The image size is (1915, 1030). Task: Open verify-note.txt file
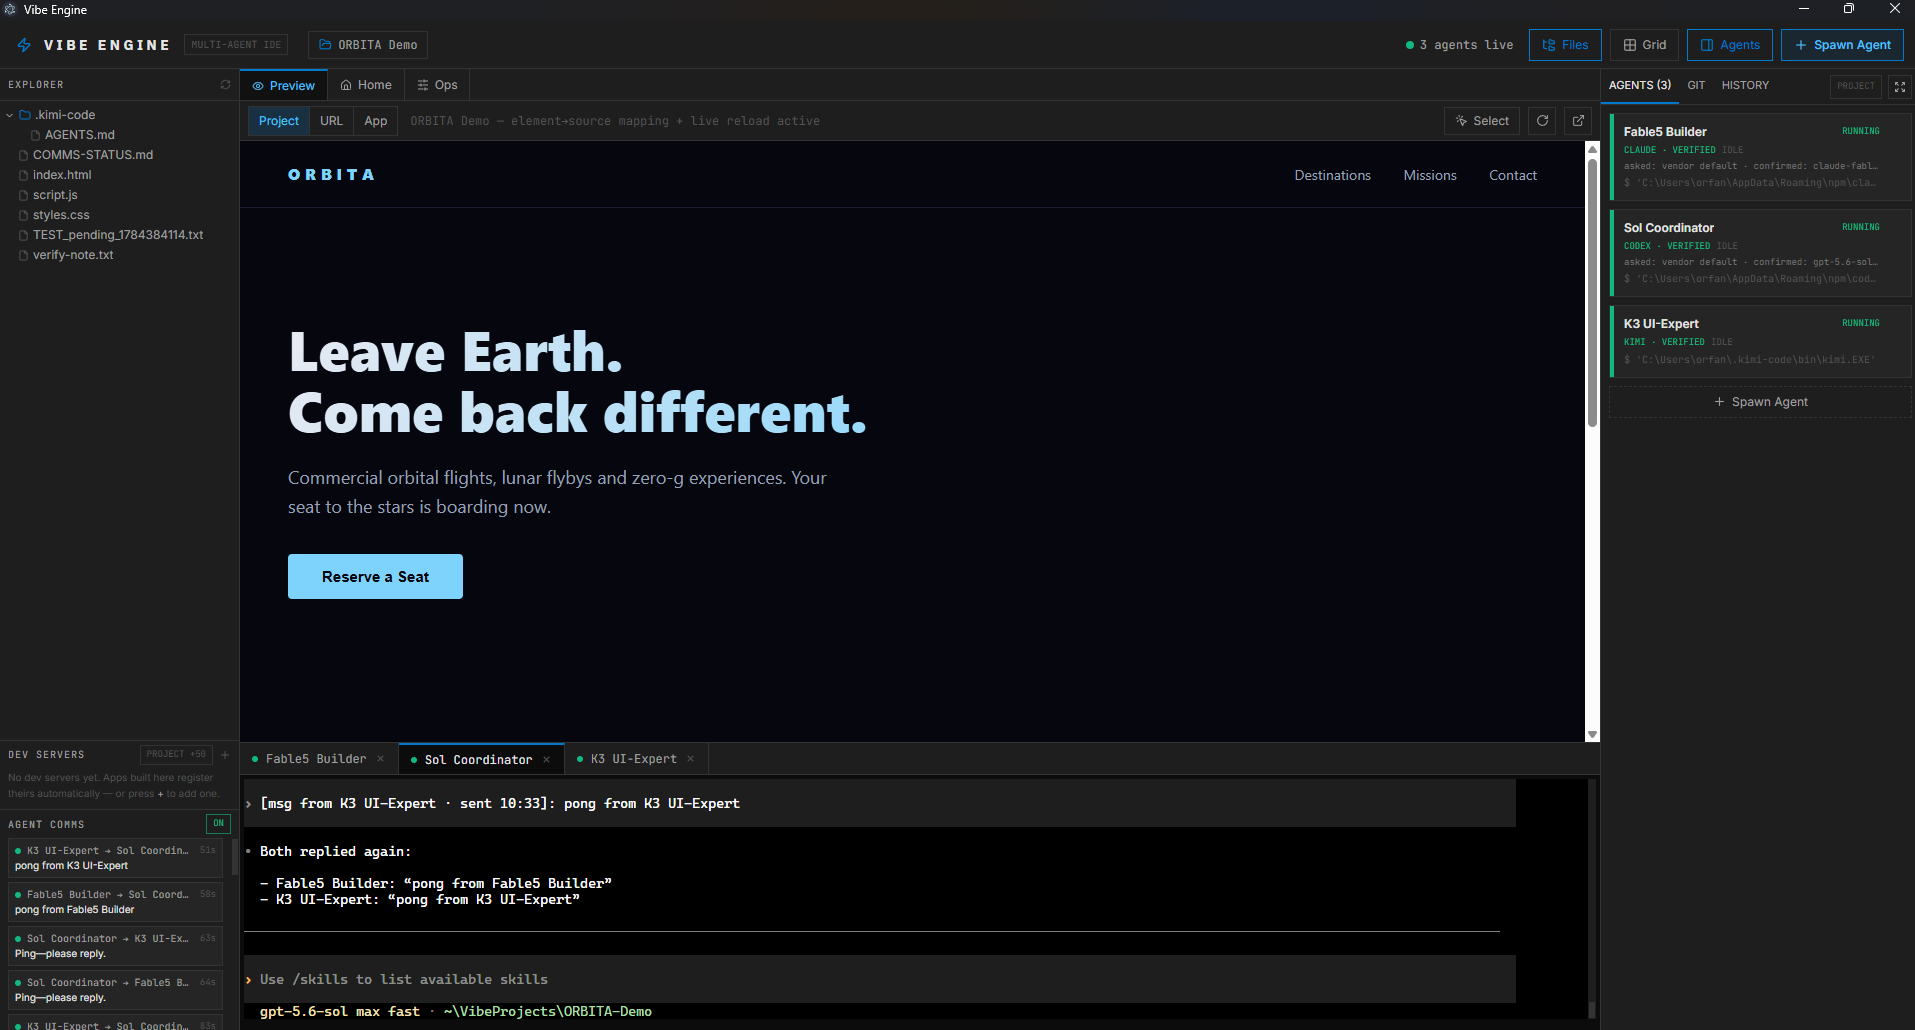coord(72,255)
